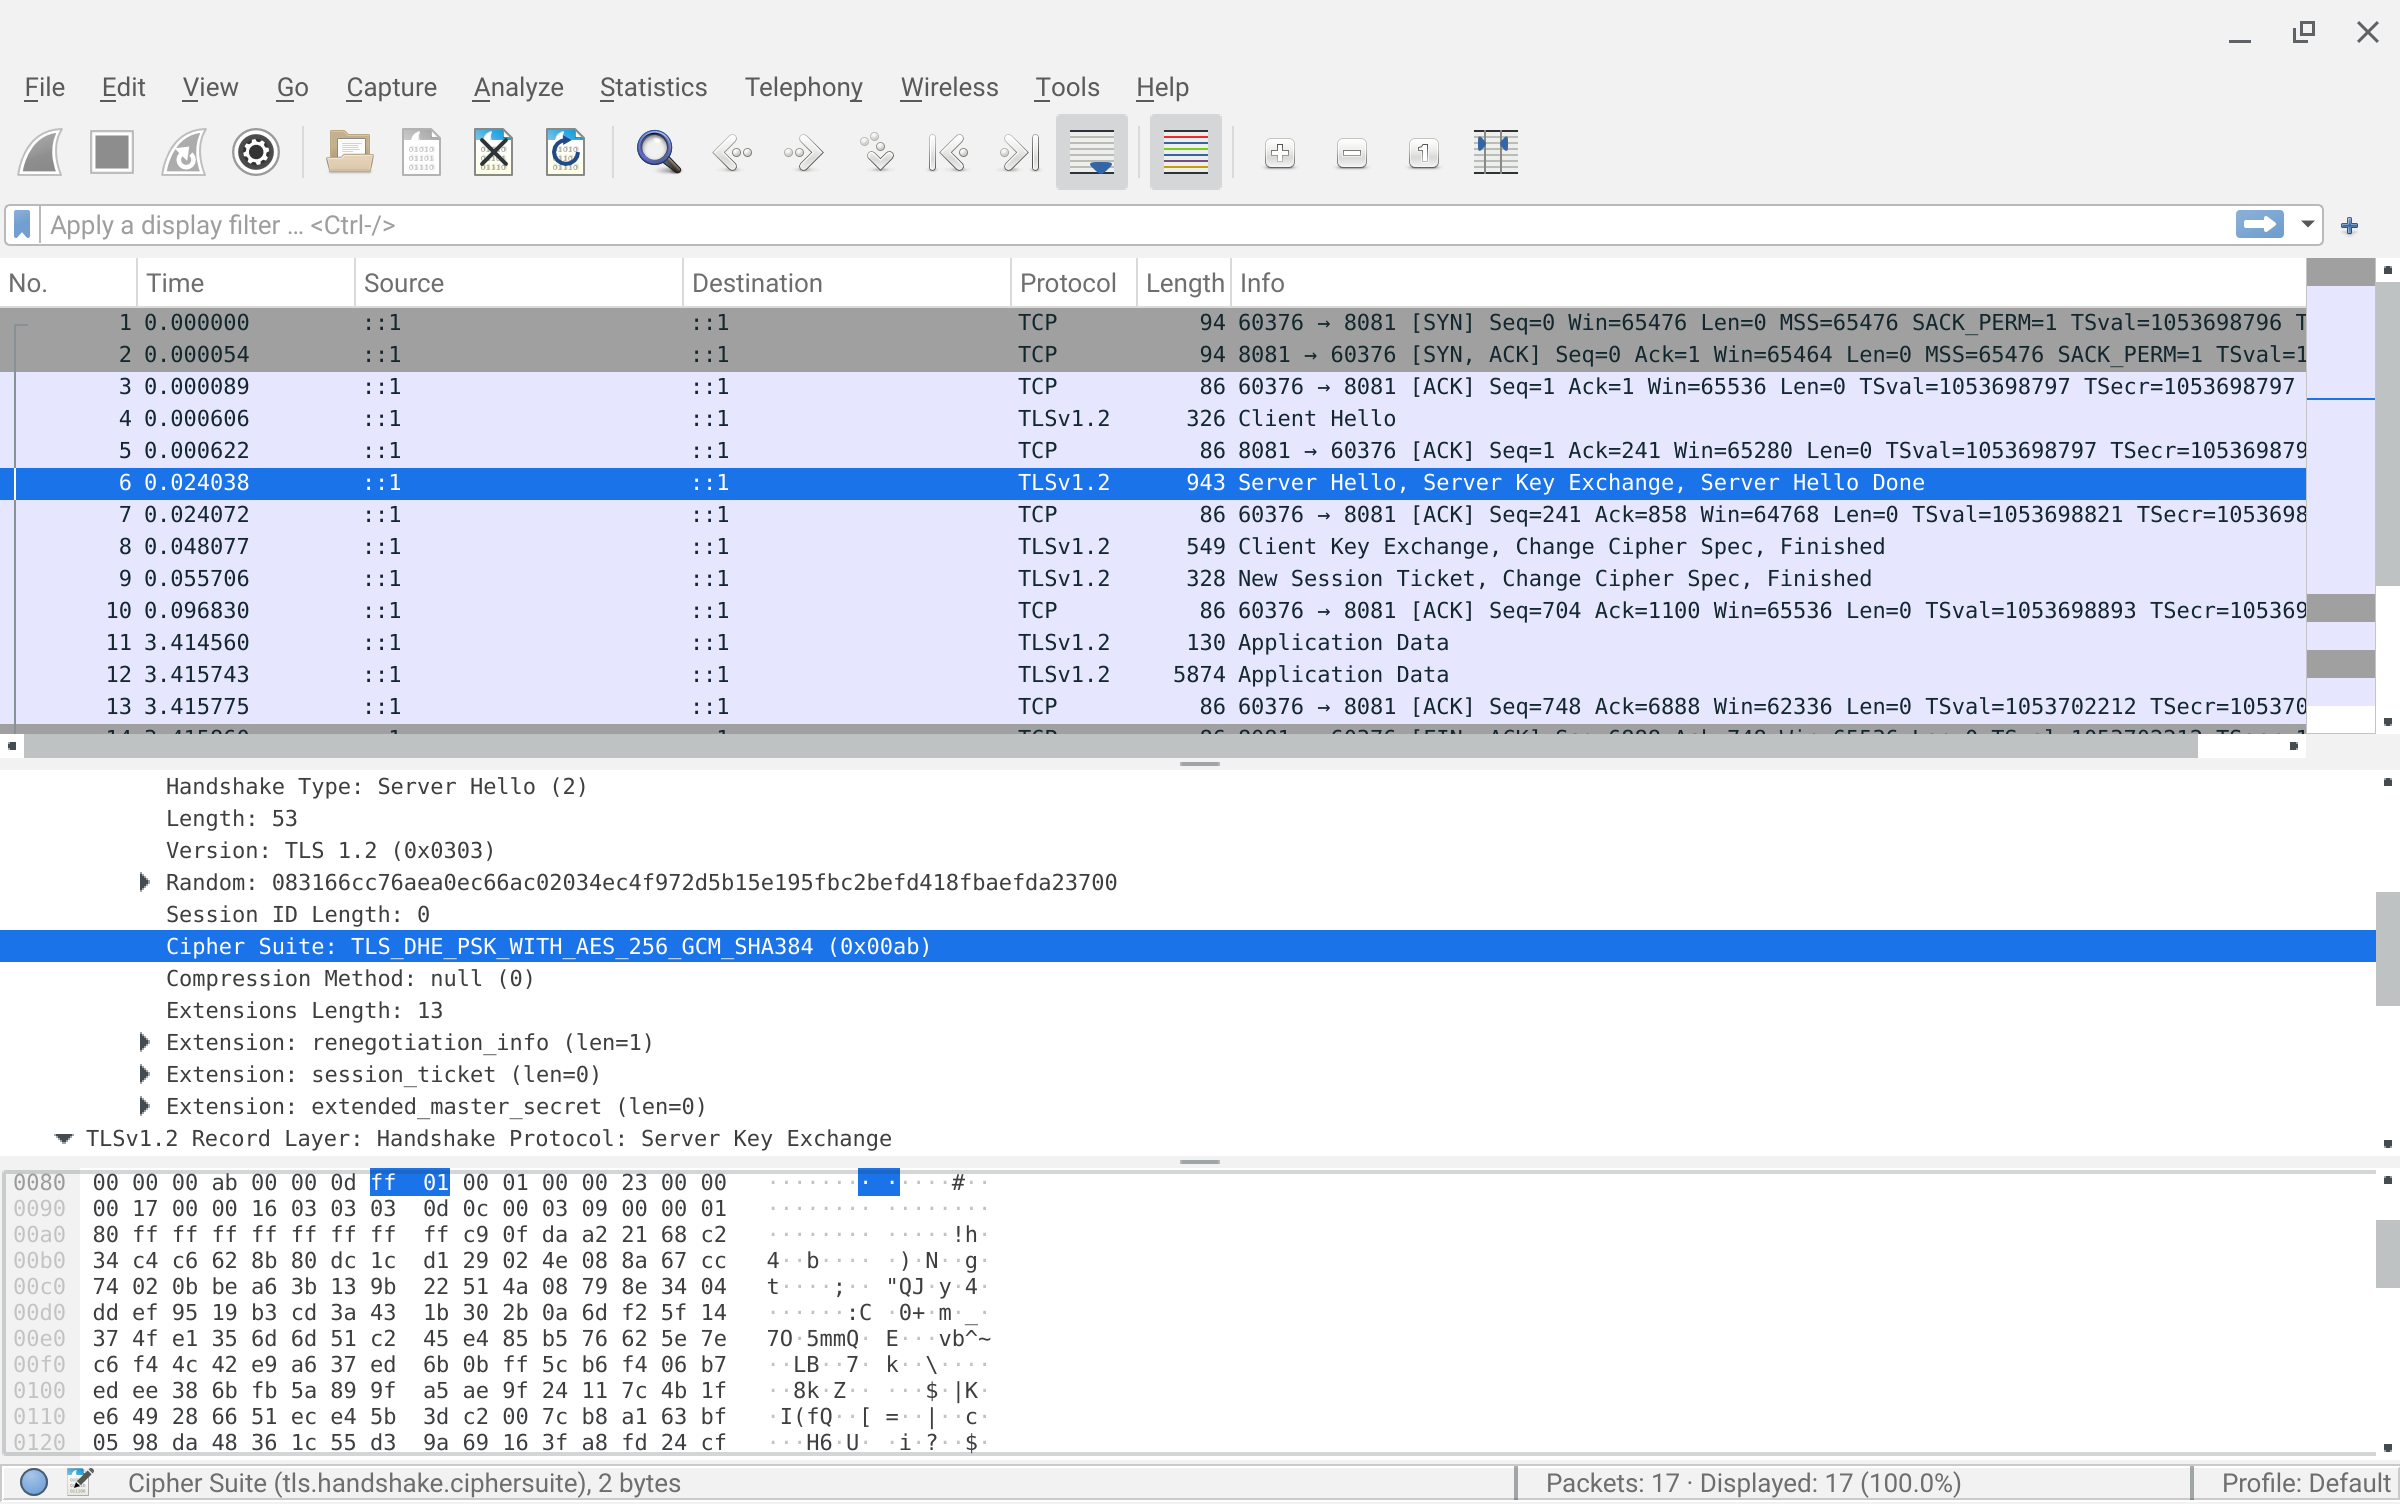Image resolution: width=2400 pixels, height=1504 pixels.
Task: Click inside the display filter input field
Action: (1100, 225)
